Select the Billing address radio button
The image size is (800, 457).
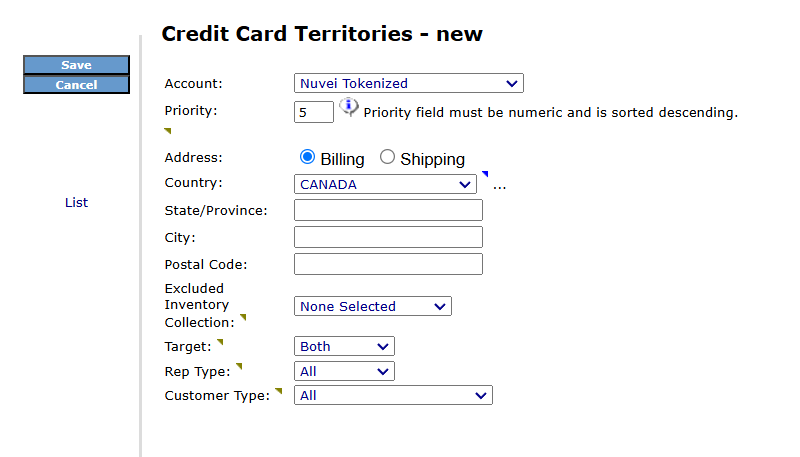coord(308,158)
